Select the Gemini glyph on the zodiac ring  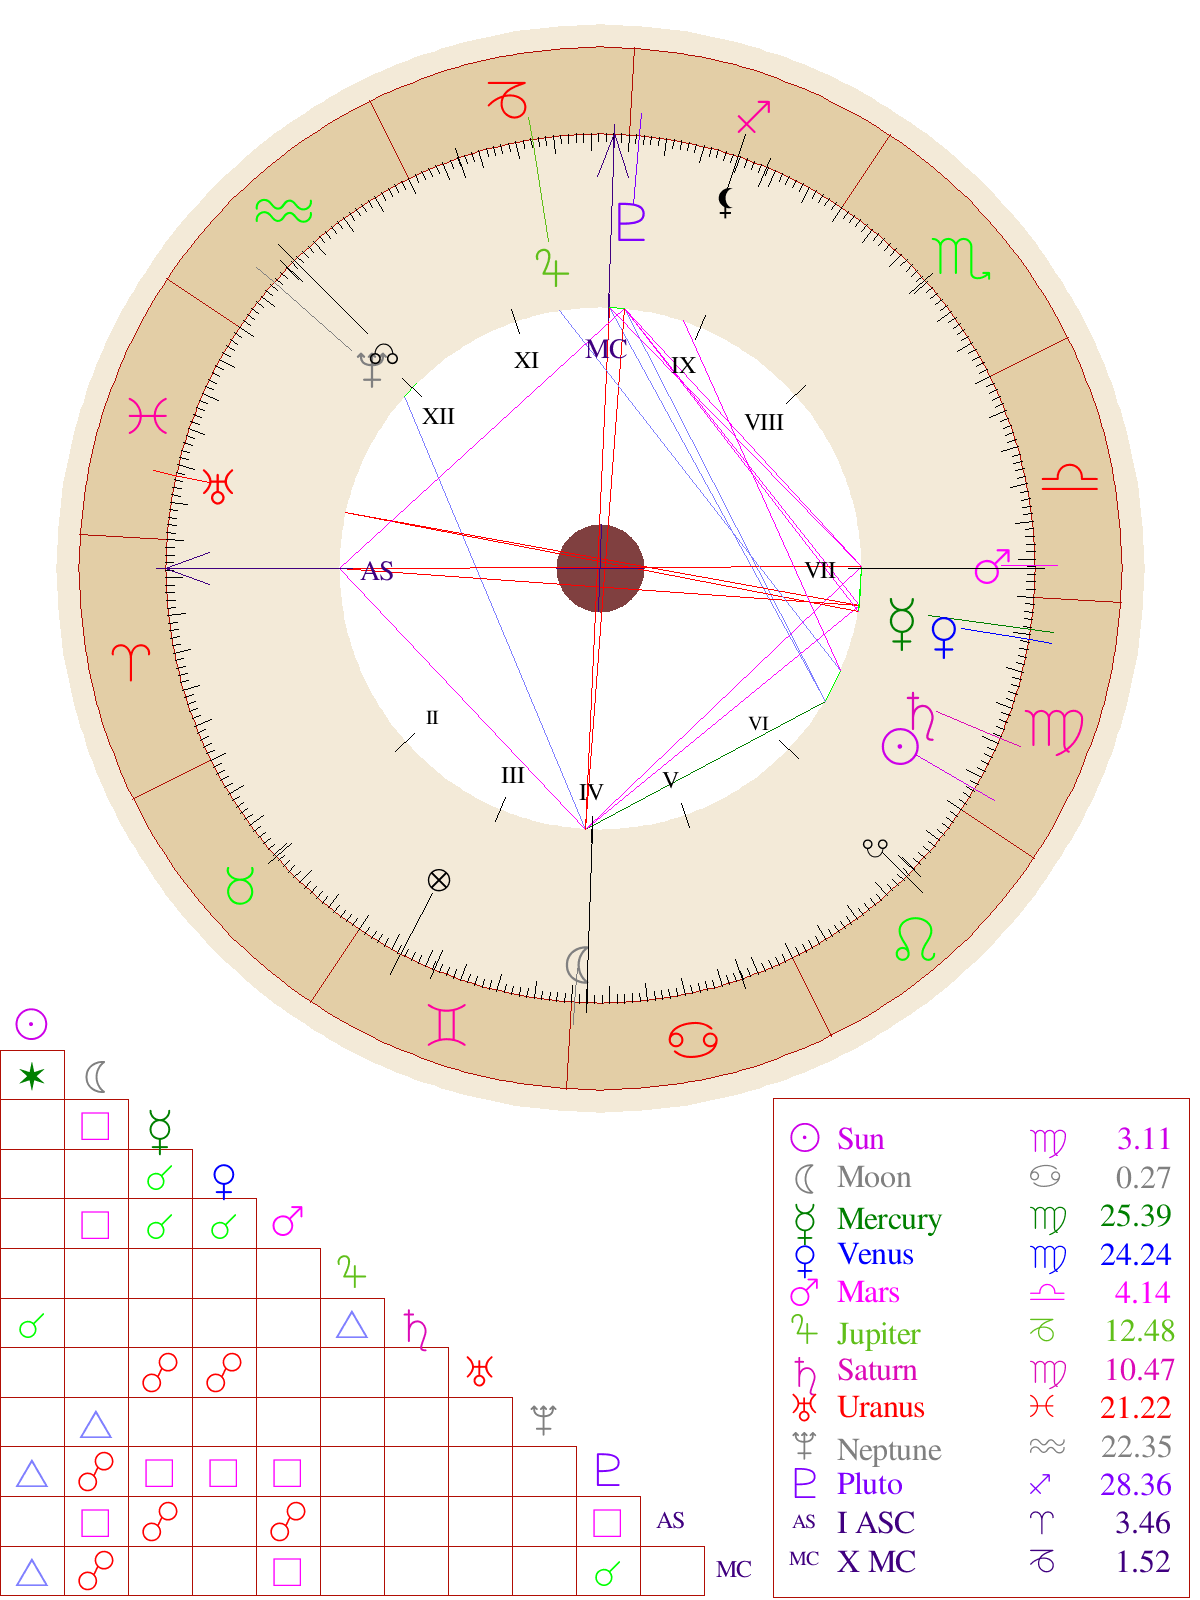(446, 1025)
